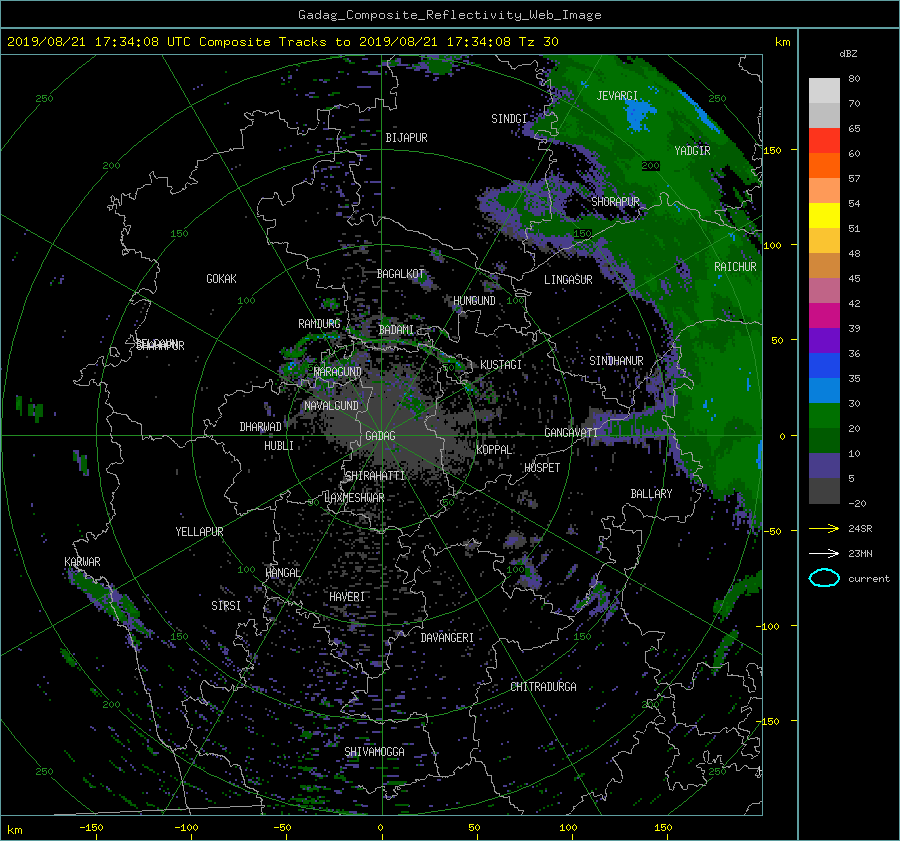Image resolution: width=900 pixels, height=841 pixels.
Task: Click the white 23MN arrow legend icon
Action: pos(824,553)
